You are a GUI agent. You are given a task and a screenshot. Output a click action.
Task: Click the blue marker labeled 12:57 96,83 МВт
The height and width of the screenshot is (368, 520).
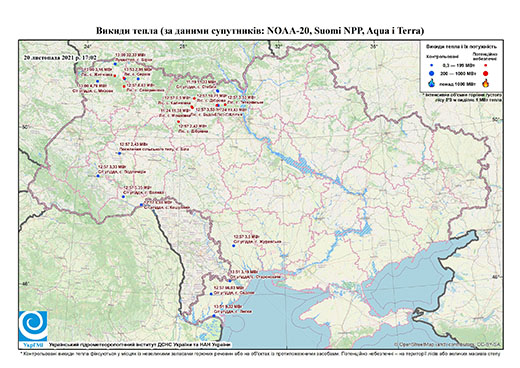(211, 294)
